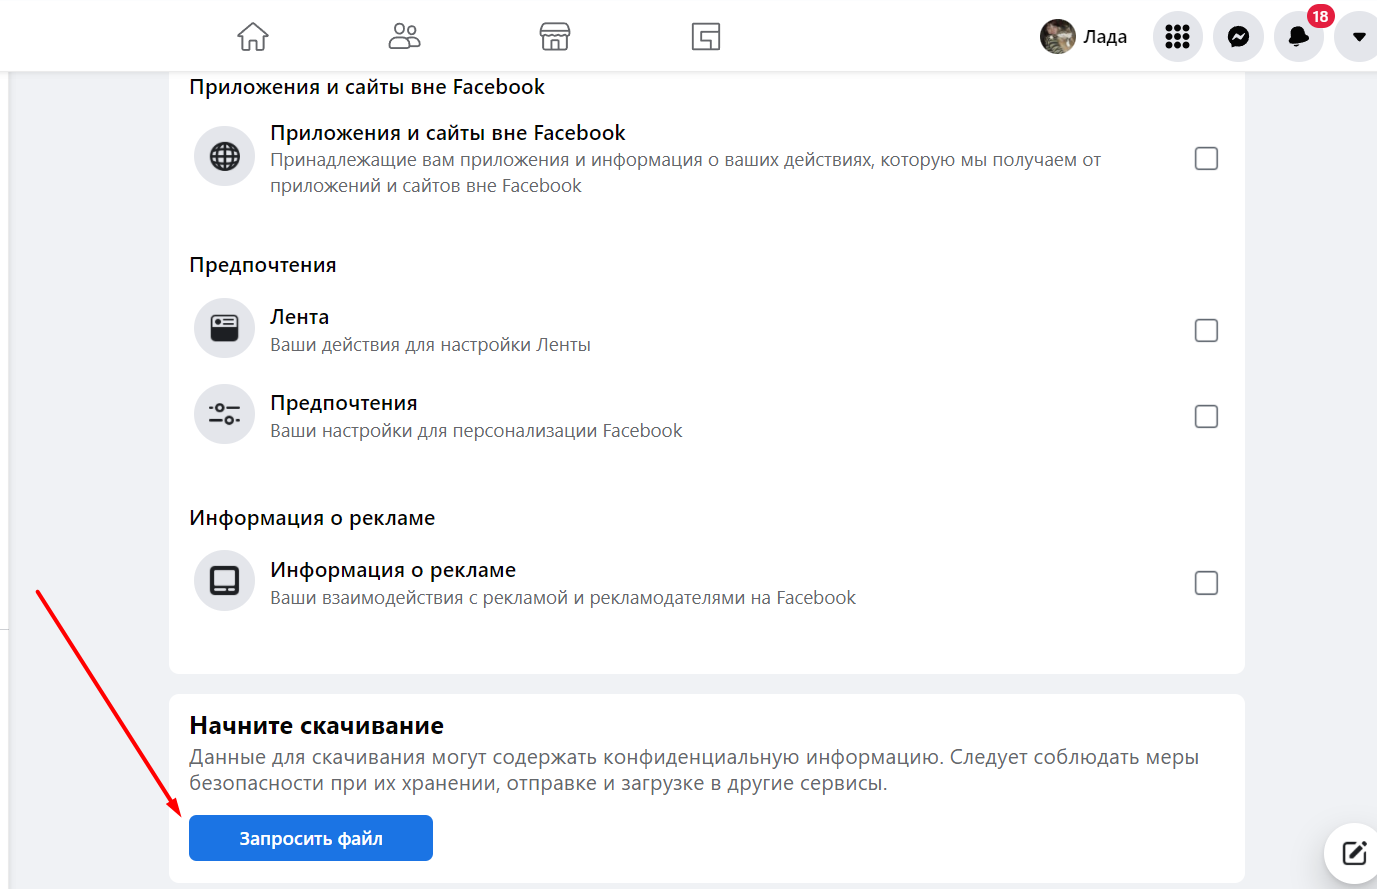Open notifications bell with 18 badge
1377x889 pixels.
1299,37
